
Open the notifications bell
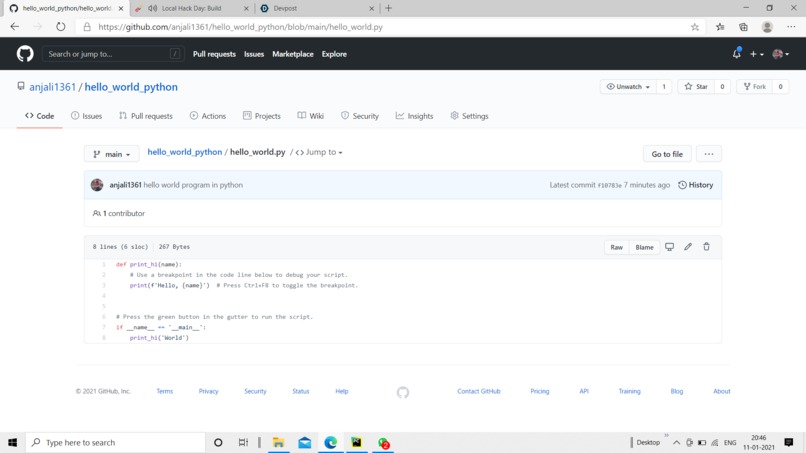(x=737, y=53)
